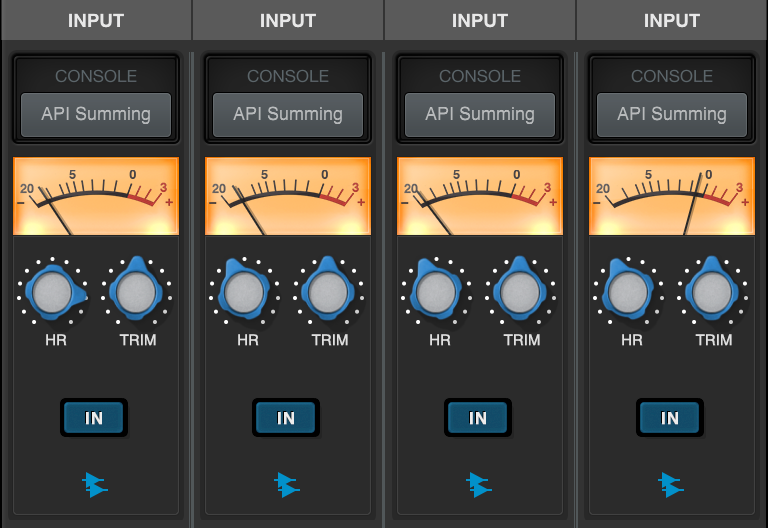Click the signal routing icon in second channel
This screenshot has width=768, height=528.
point(287,484)
